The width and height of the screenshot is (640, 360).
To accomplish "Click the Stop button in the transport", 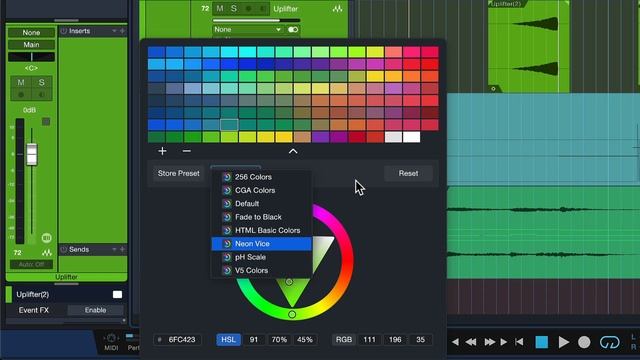I will click(x=541, y=342).
